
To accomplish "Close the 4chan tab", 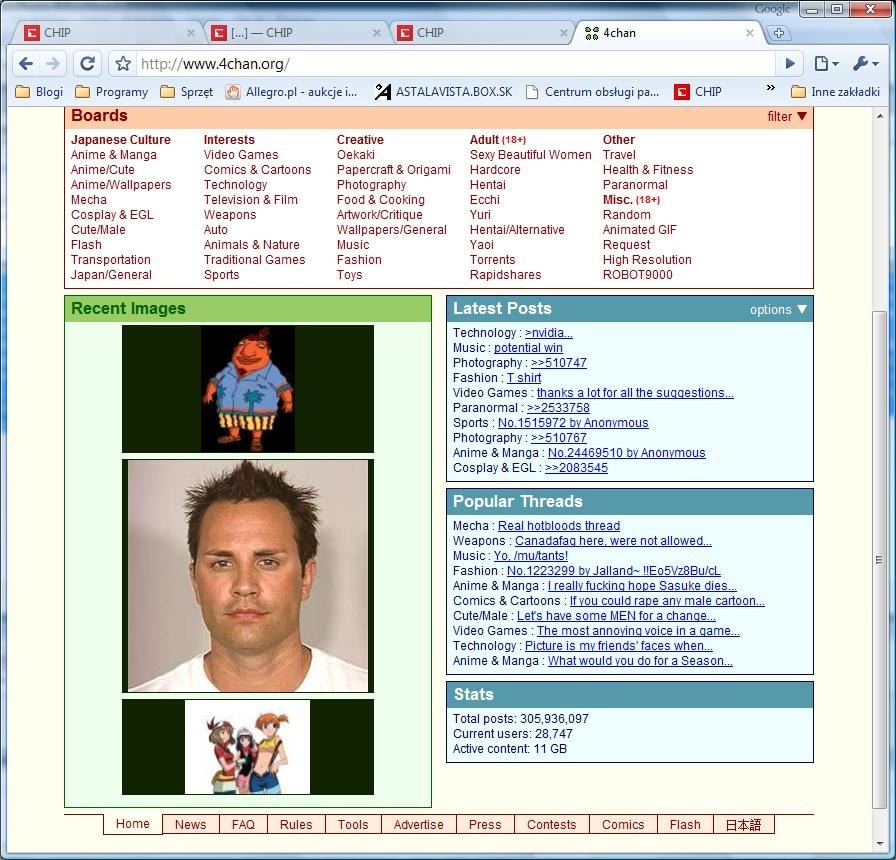I will pyautogui.click(x=750, y=33).
